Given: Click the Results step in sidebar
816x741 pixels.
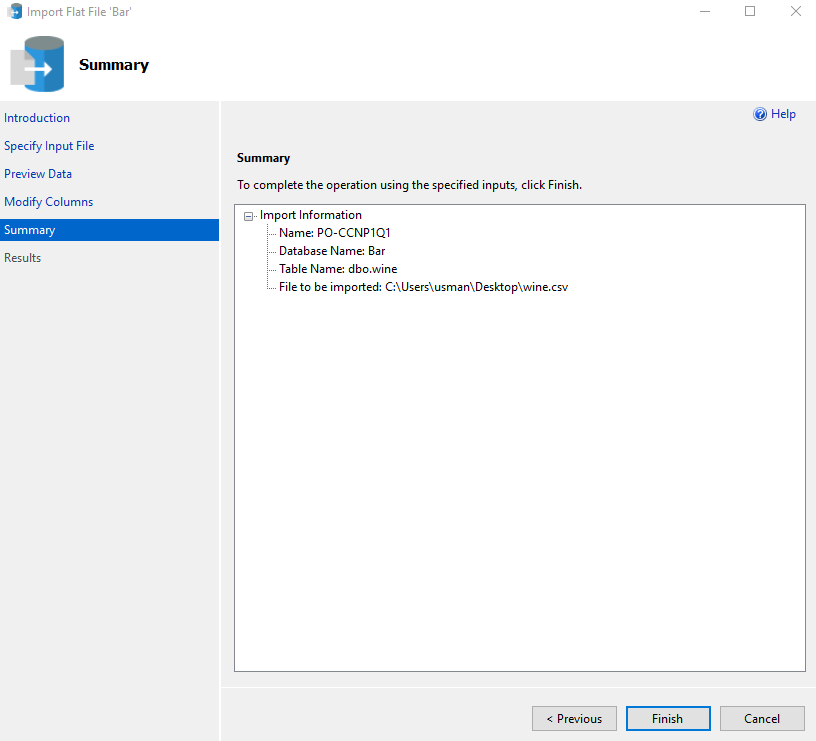Looking at the screenshot, I should coord(22,258).
